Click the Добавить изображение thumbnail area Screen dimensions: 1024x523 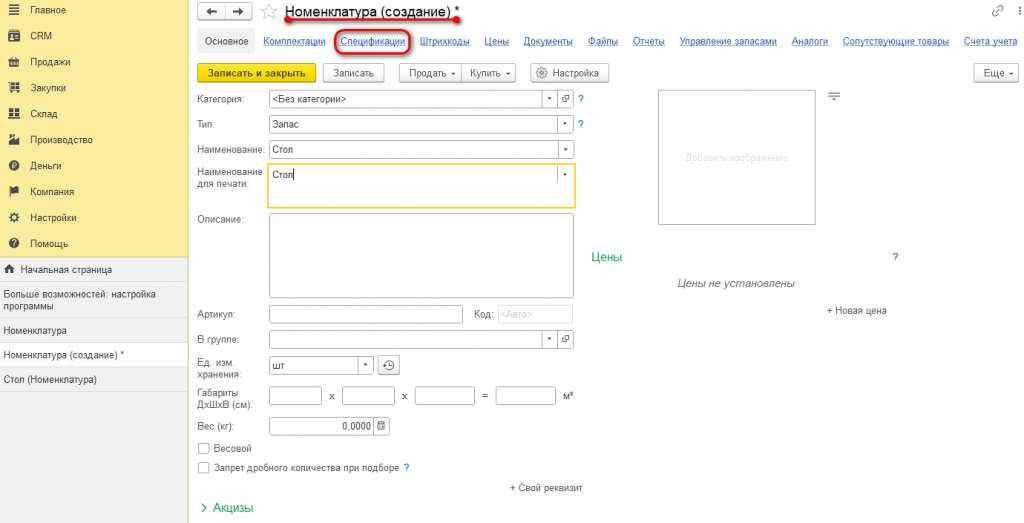(737, 157)
